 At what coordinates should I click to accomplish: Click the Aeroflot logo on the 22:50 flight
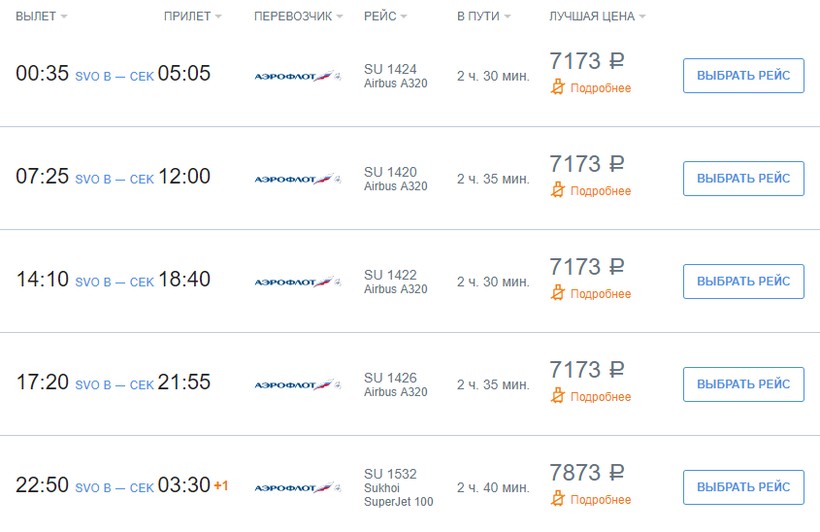[x=297, y=487]
